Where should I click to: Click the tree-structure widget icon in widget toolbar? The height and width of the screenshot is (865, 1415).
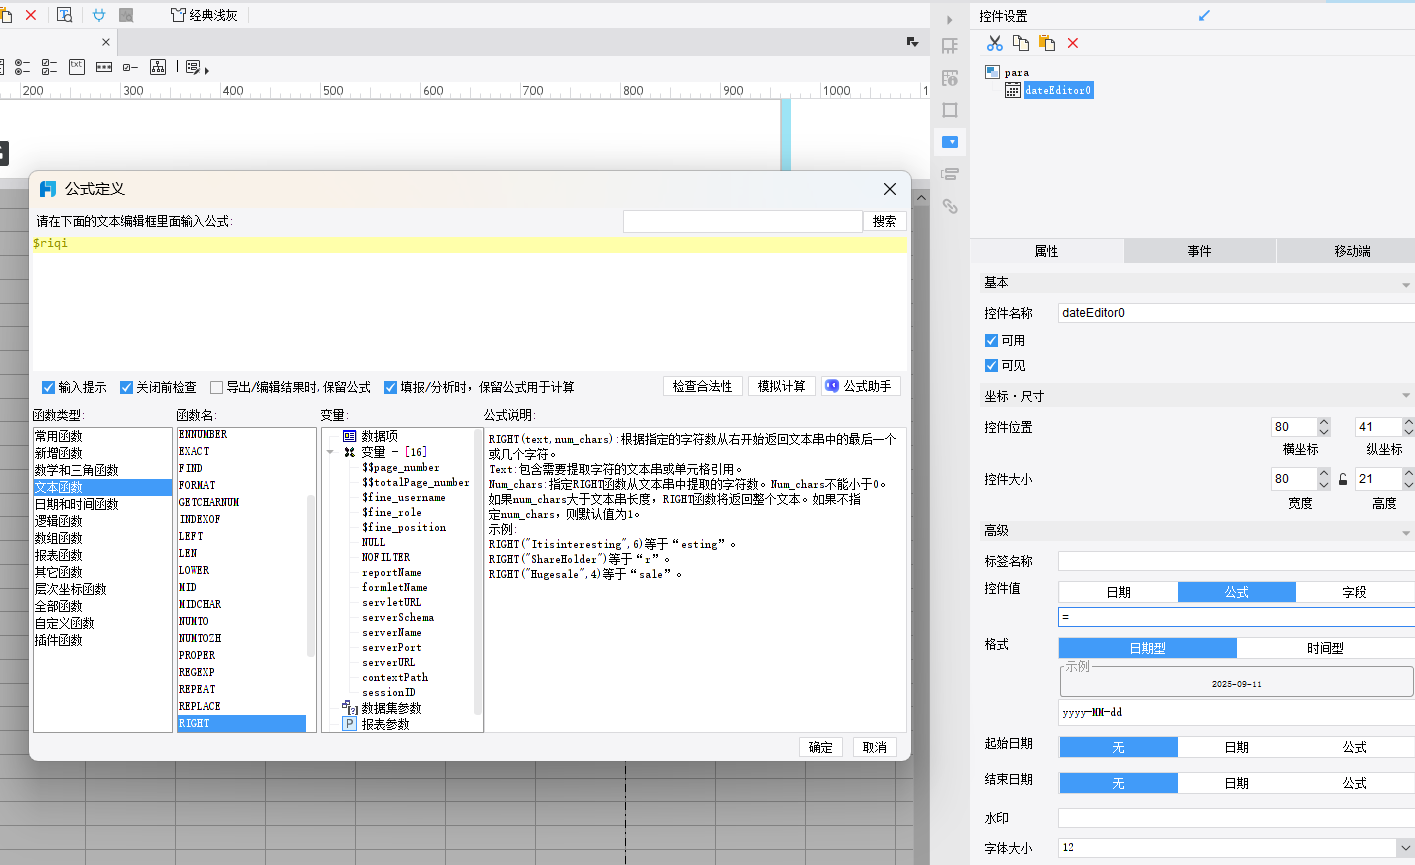(x=158, y=67)
